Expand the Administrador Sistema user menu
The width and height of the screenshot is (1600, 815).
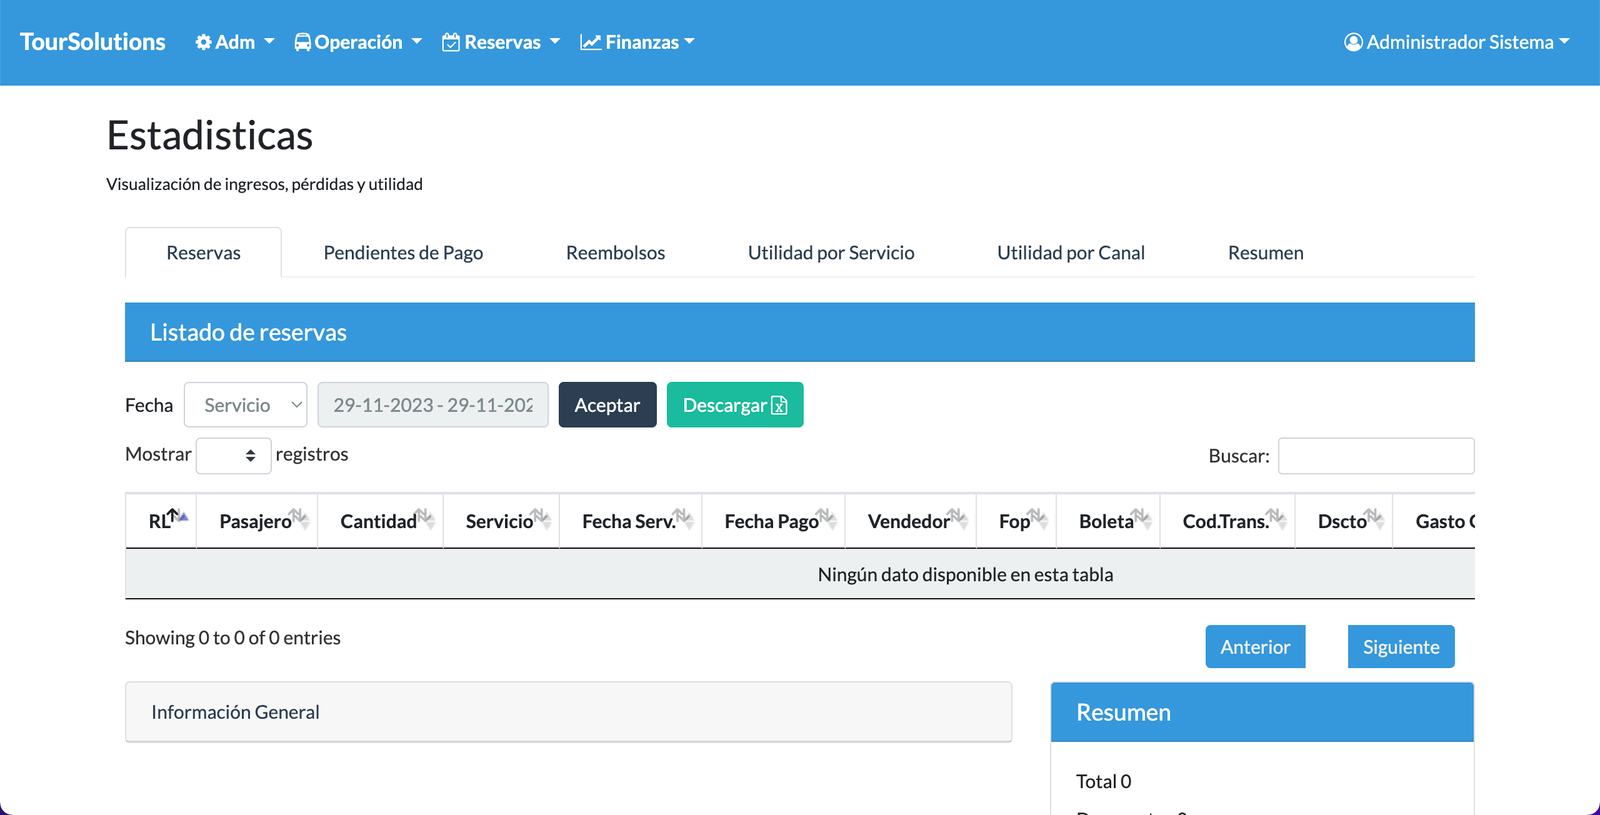point(1457,42)
